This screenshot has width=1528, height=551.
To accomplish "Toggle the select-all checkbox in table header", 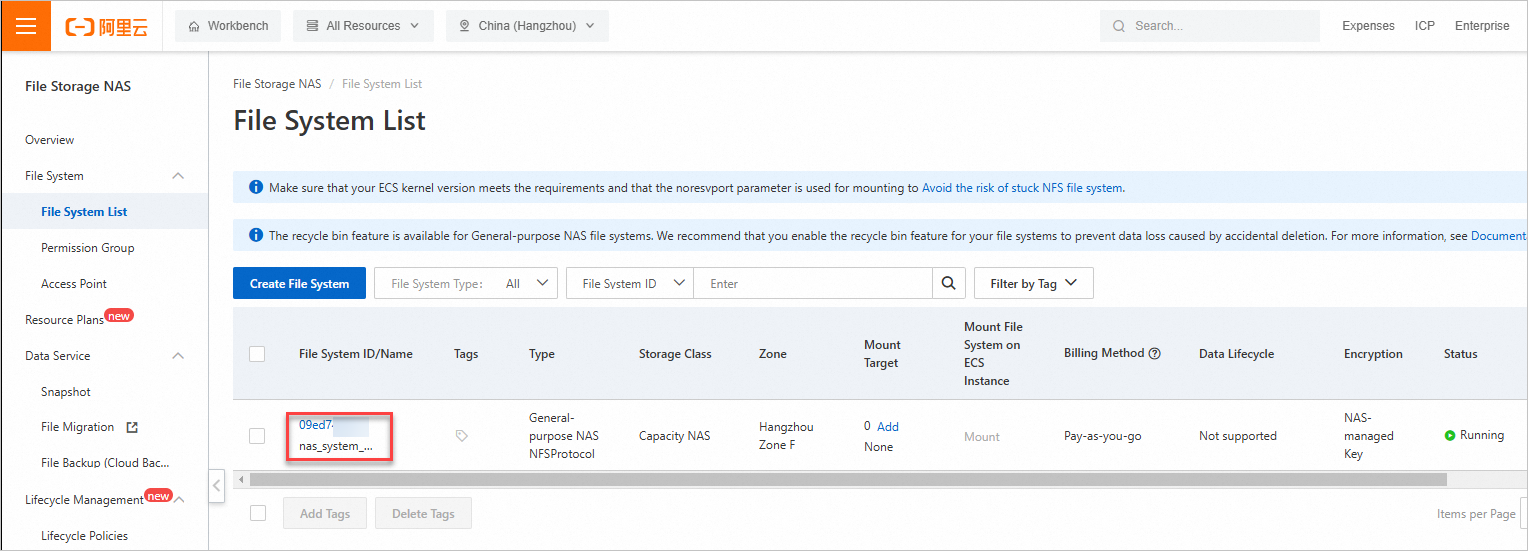I will pyautogui.click(x=257, y=353).
